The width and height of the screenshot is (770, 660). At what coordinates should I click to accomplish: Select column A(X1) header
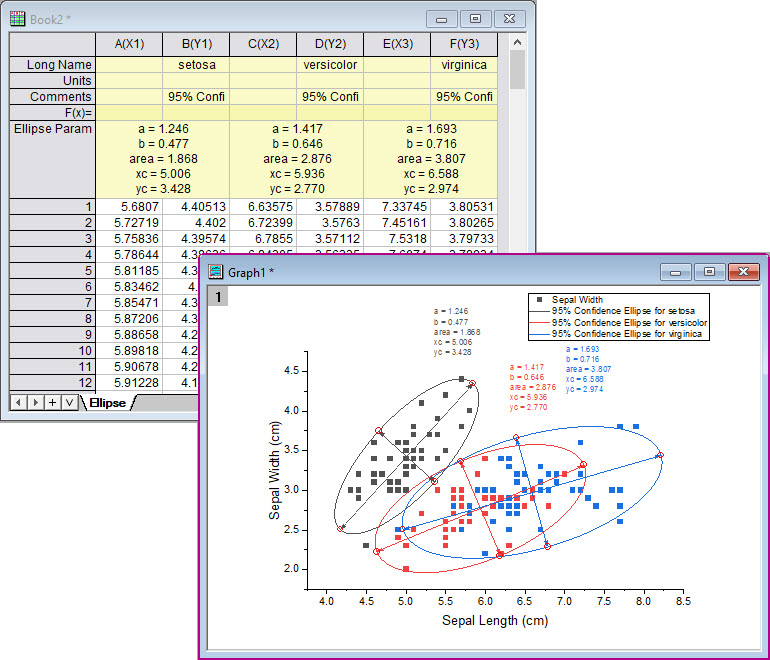click(x=129, y=44)
